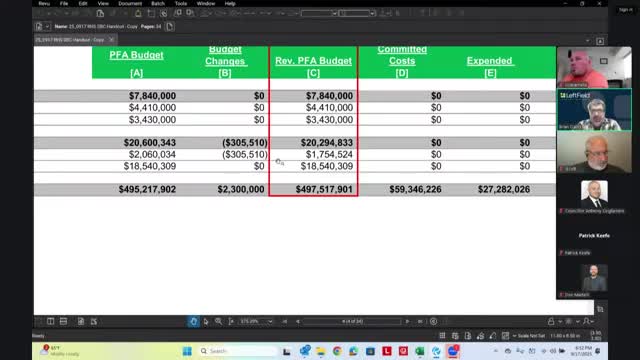640x360 pixels.
Task: Go to next page arrow
Action: tap(407, 322)
